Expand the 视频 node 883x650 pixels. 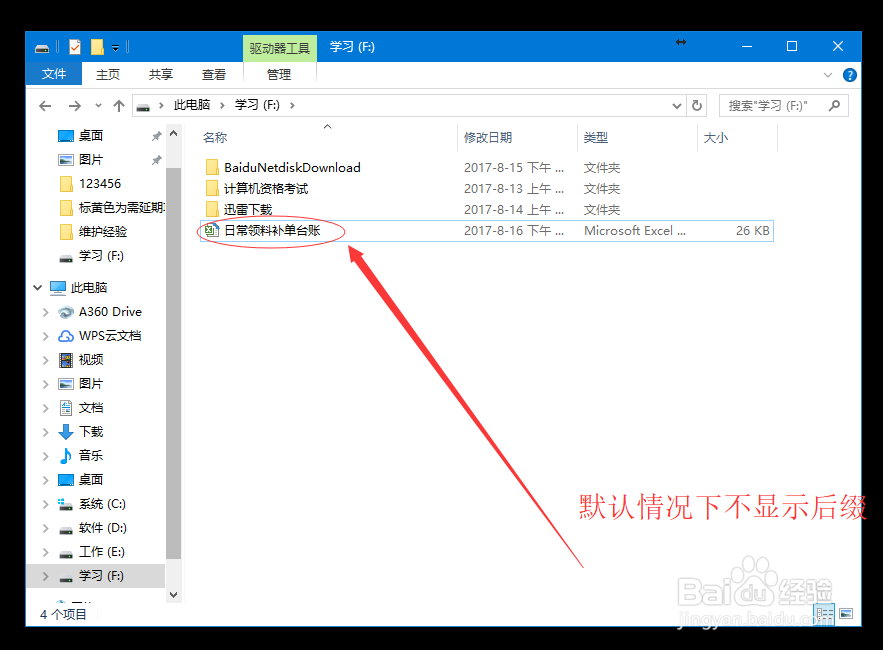46,360
